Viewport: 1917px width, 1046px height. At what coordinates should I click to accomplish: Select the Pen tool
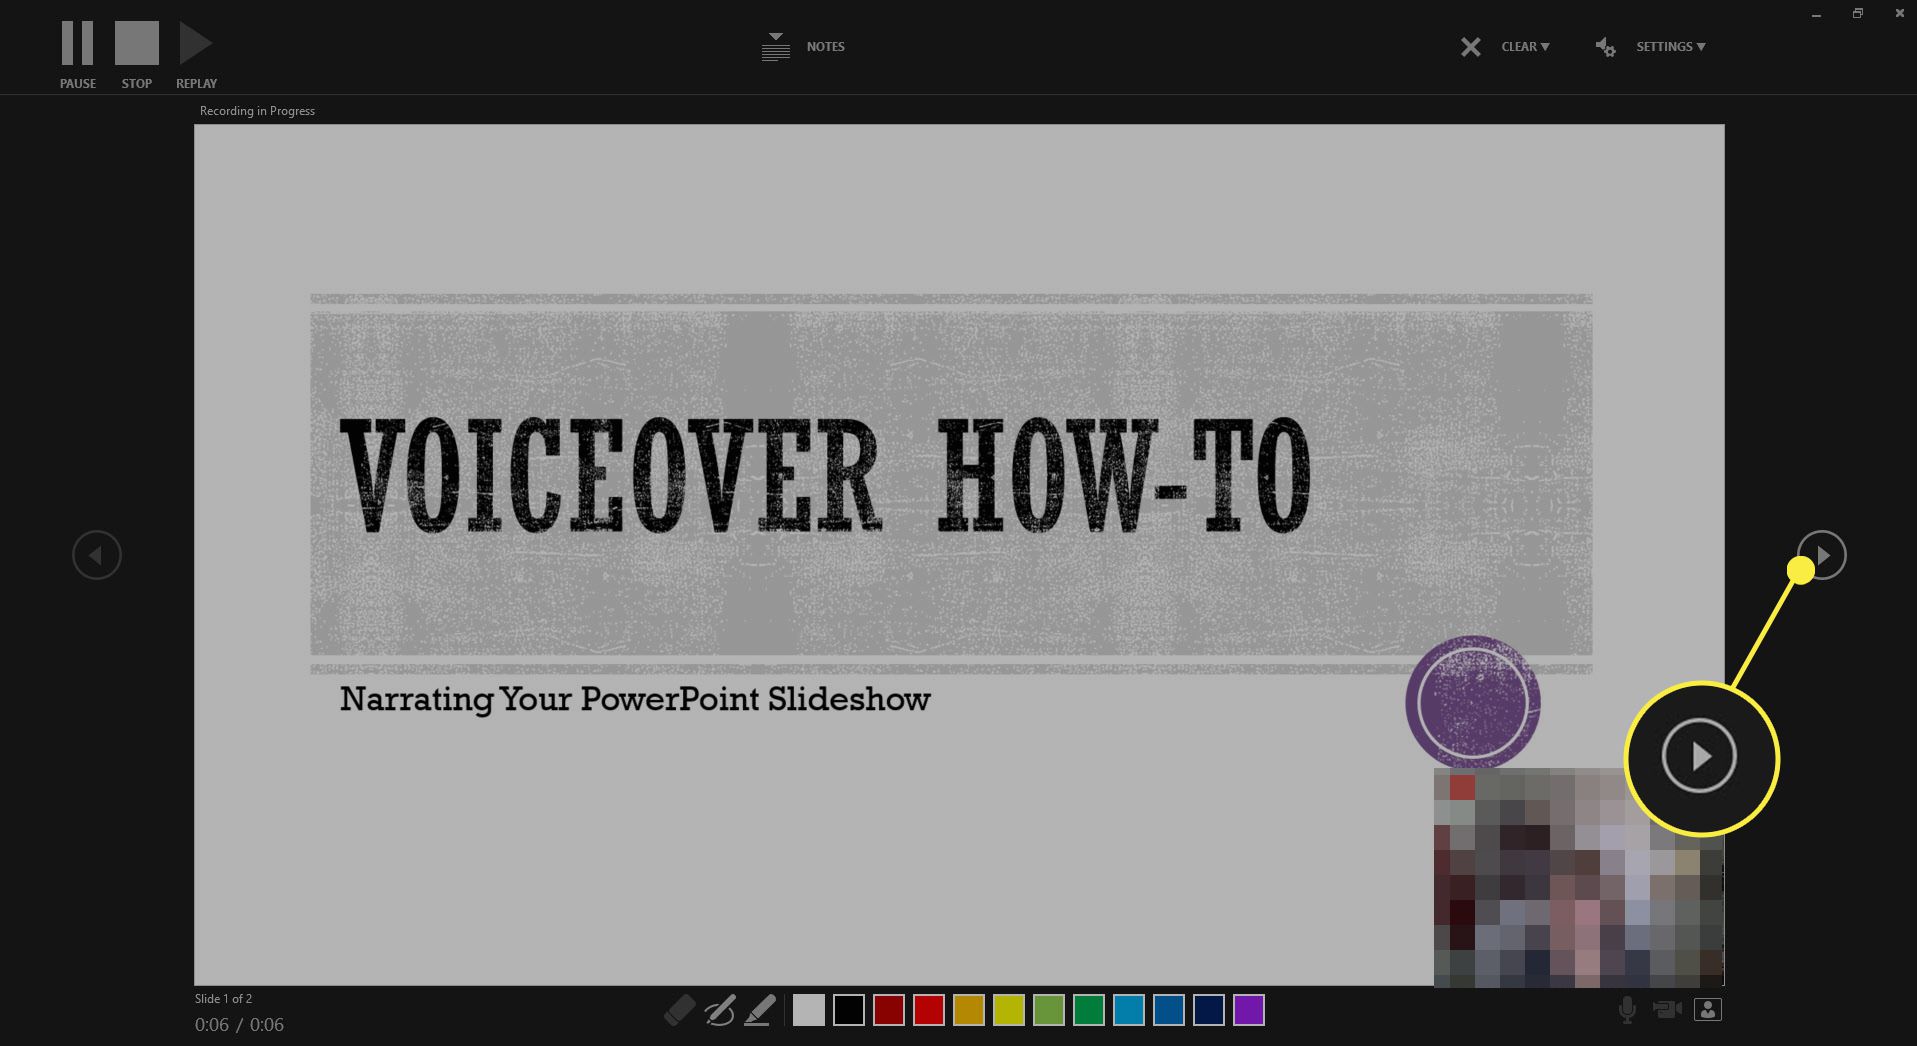pyautogui.click(x=719, y=1010)
